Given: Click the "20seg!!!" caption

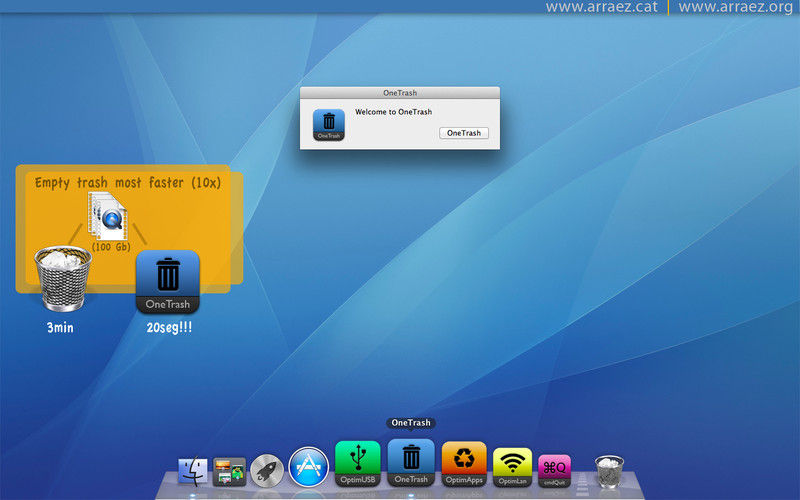Looking at the screenshot, I should tap(169, 328).
